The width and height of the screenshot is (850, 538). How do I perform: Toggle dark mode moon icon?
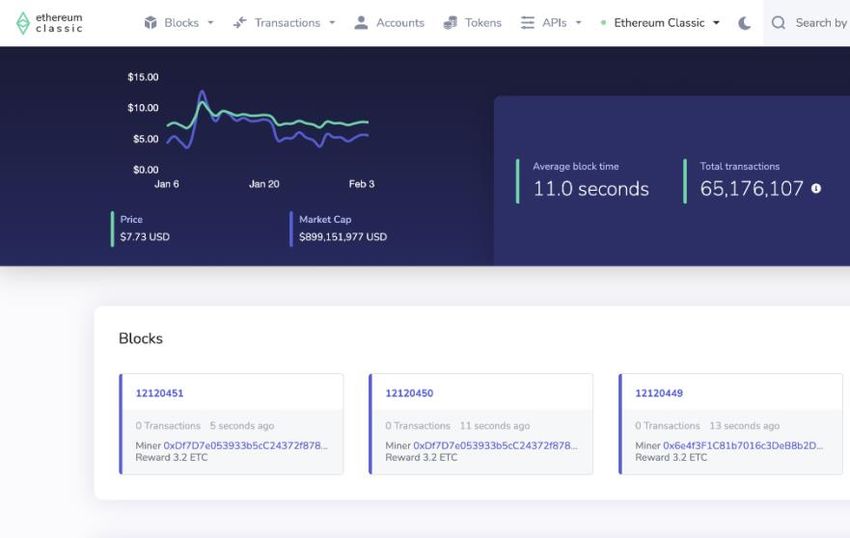[x=745, y=23]
